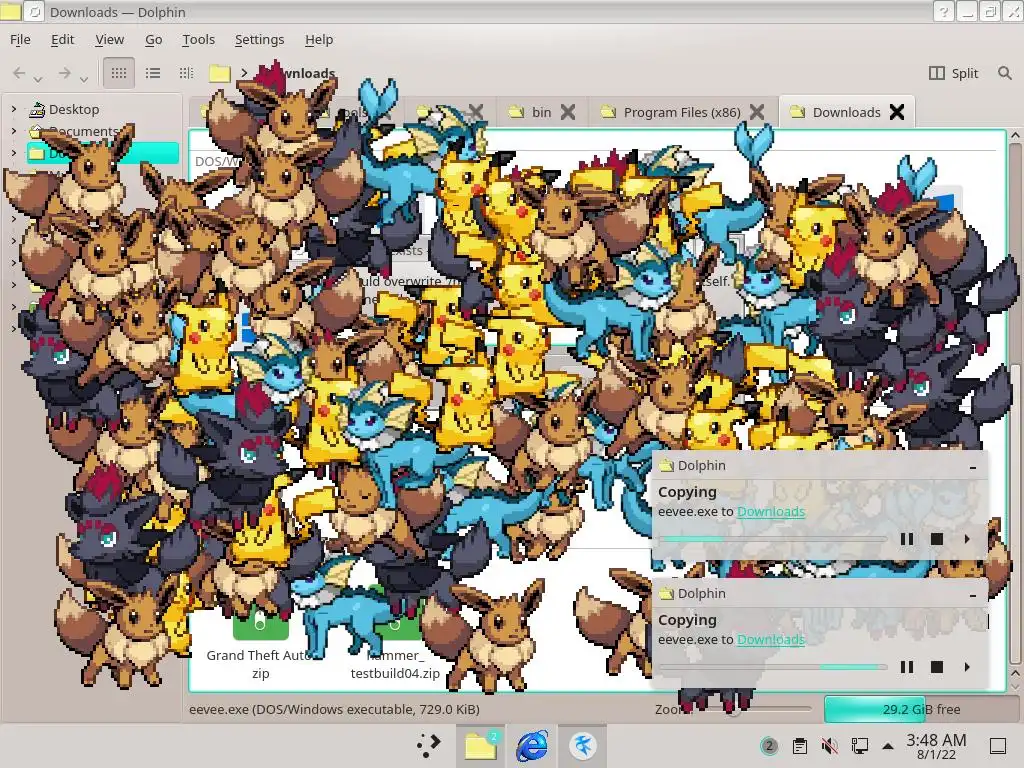
Task: Open the clipboard tray icon
Action: click(x=799, y=746)
